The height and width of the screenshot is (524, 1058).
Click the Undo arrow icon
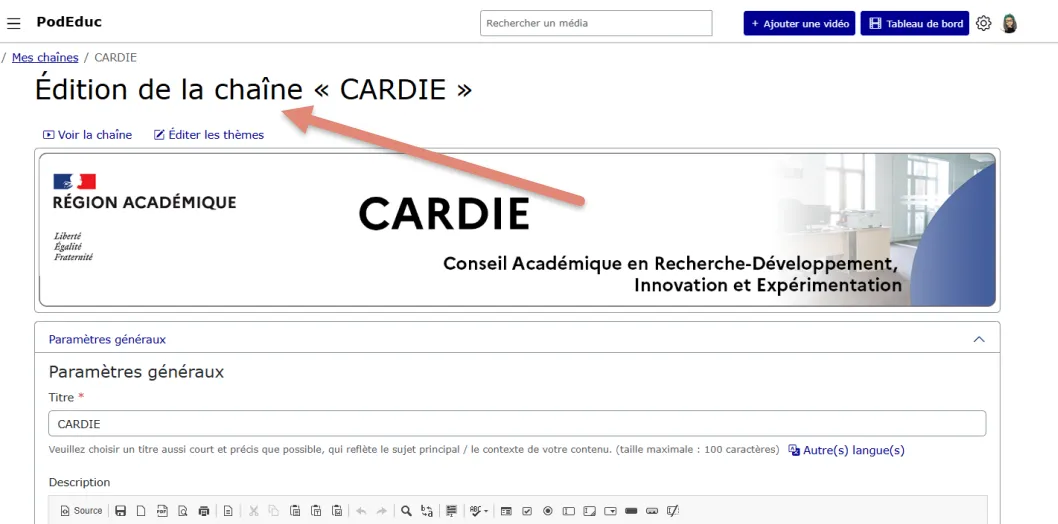click(x=361, y=511)
